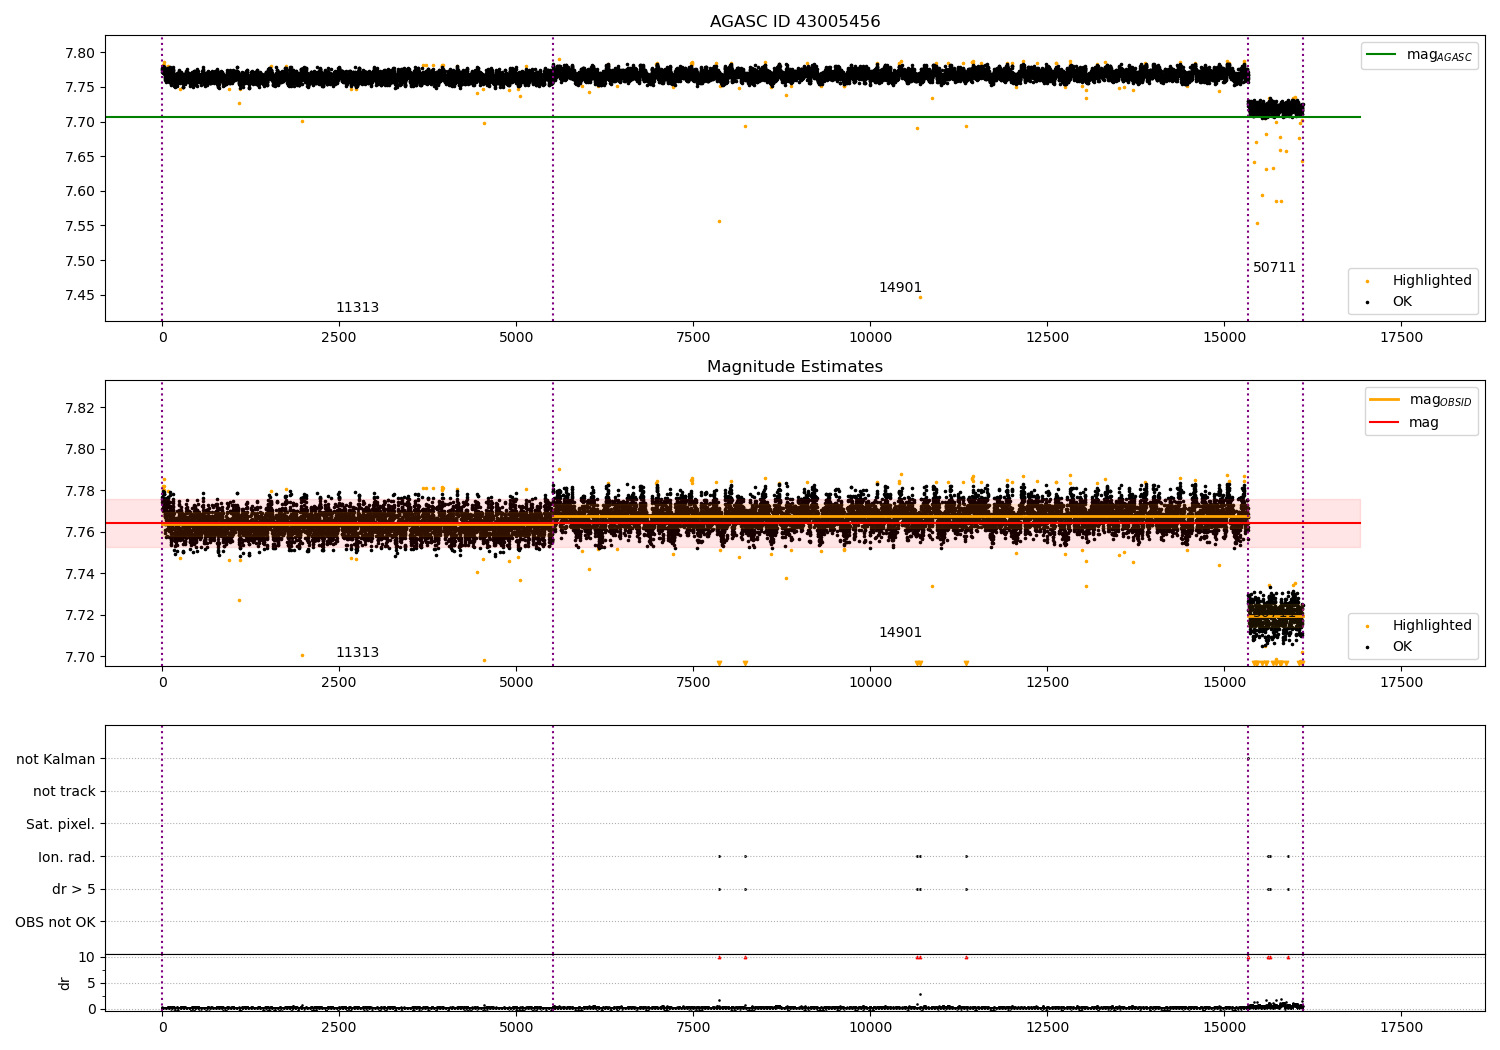Image resolution: width=1500 pixels, height=1050 pixels.
Task: Click the rotated 'dr' axis label
Action: point(65,983)
